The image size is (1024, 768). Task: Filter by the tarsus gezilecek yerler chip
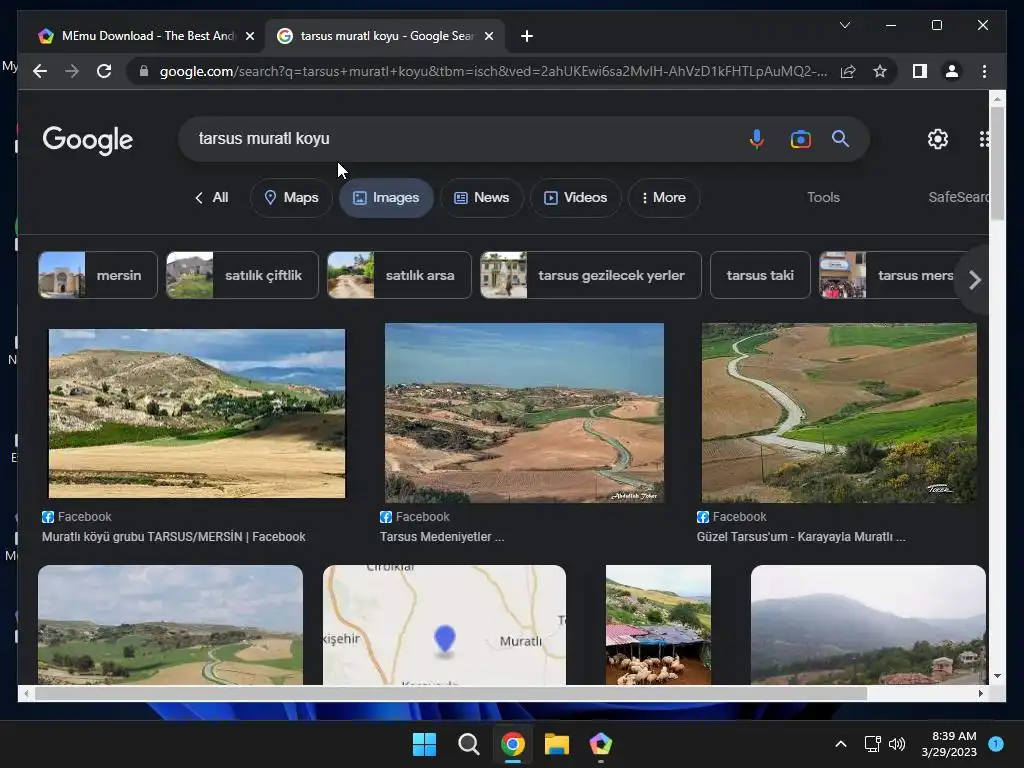(590, 275)
